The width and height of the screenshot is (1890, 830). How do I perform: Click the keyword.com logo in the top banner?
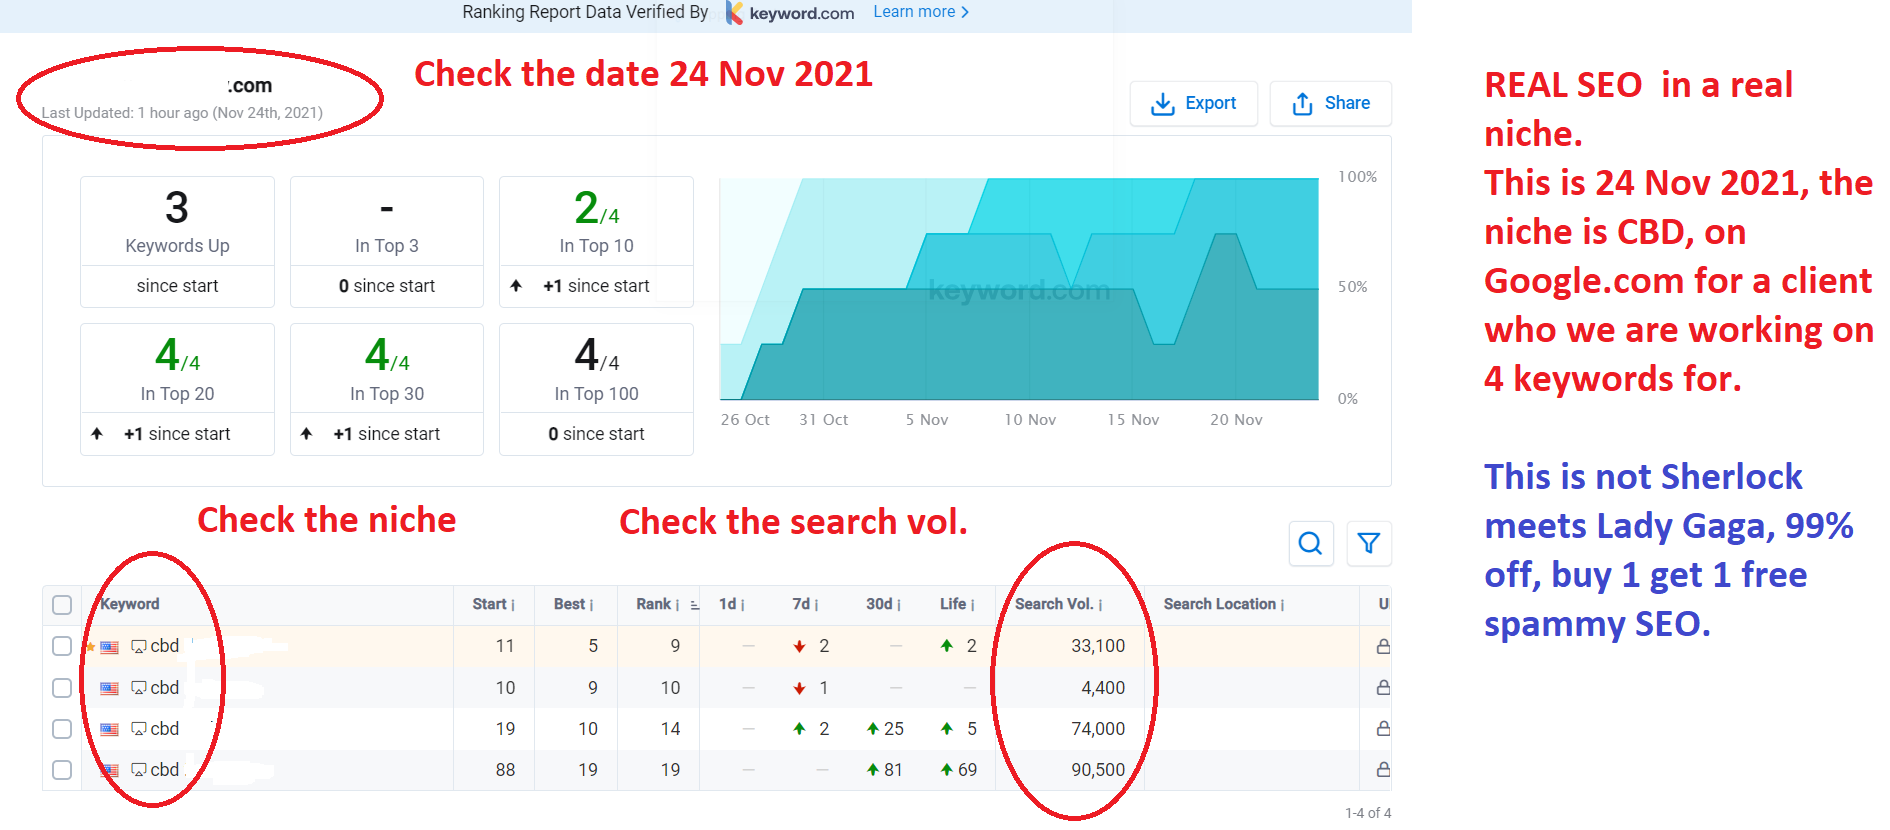[790, 13]
